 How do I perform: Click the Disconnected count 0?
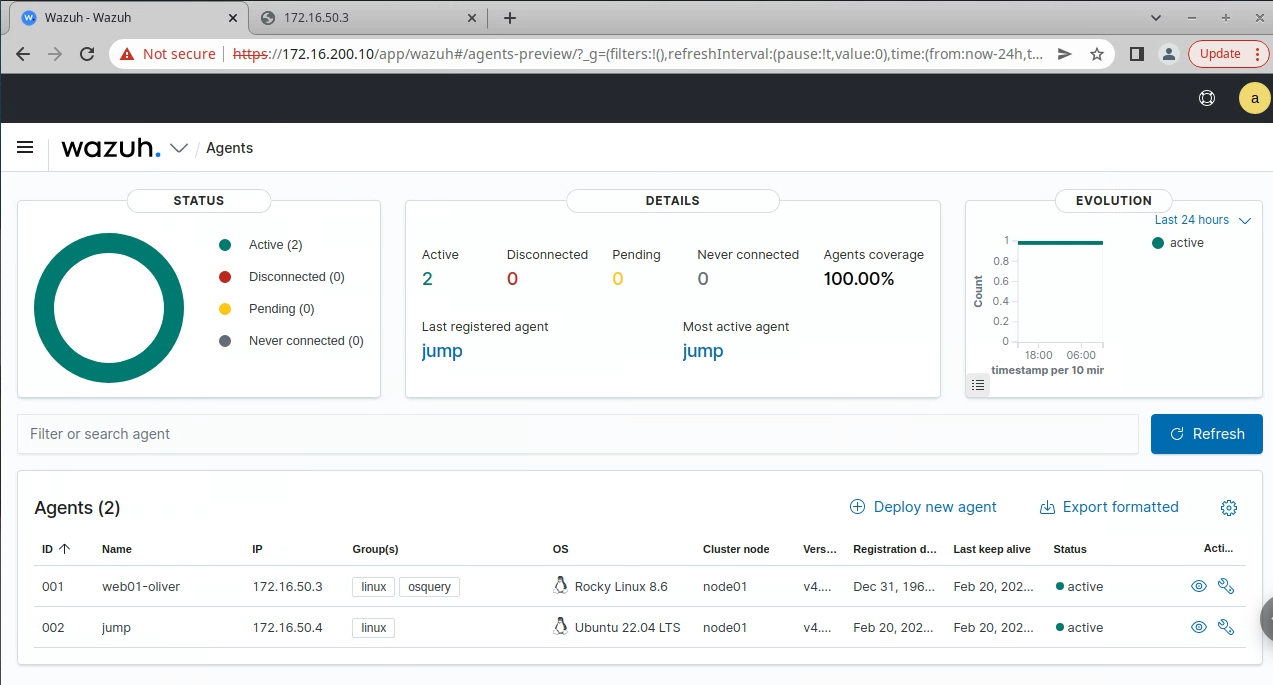click(512, 279)
